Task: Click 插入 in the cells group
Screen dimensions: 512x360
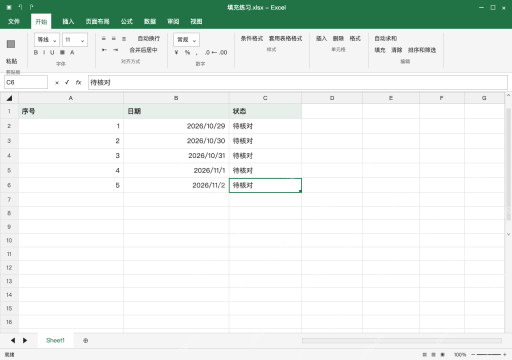Action: [321, 39]
